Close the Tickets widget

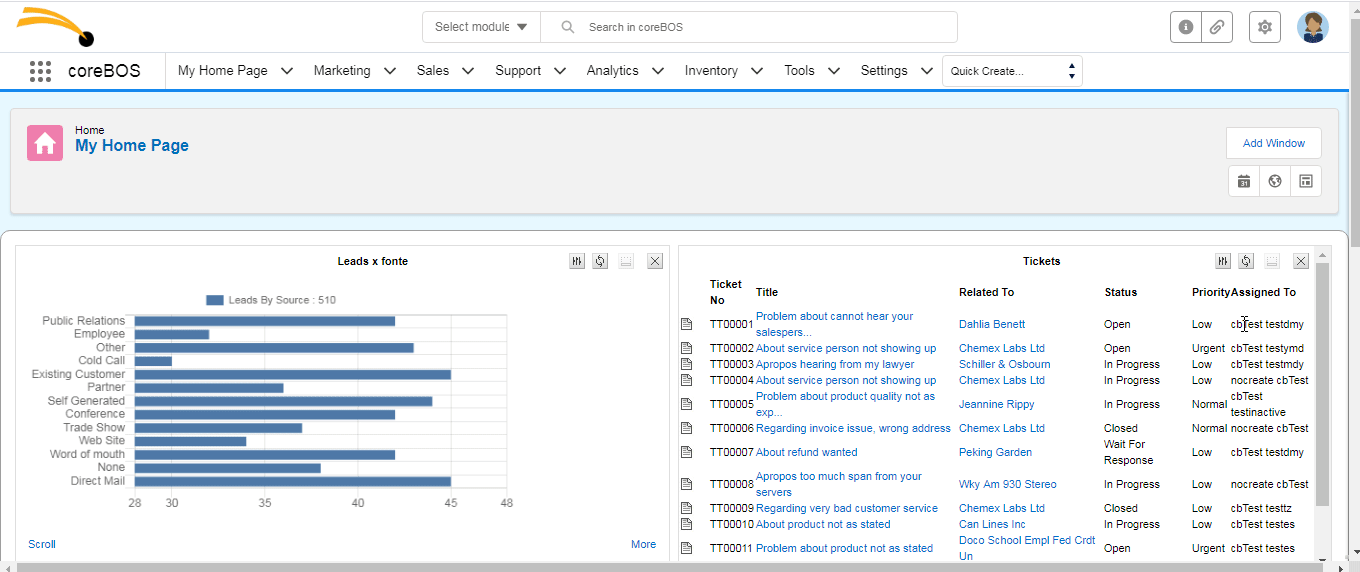click(x=1301, y=261)
